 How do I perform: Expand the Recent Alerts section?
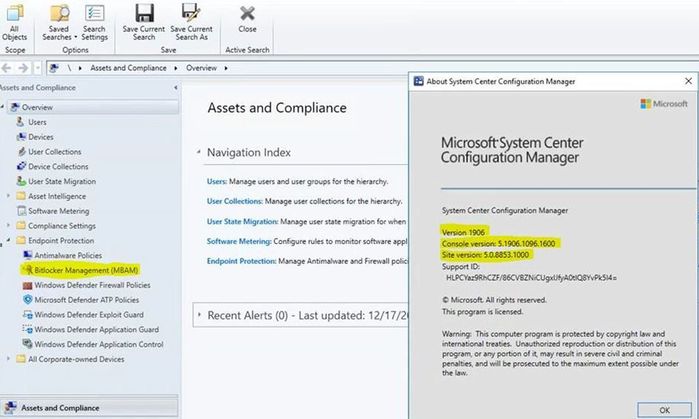199,315
